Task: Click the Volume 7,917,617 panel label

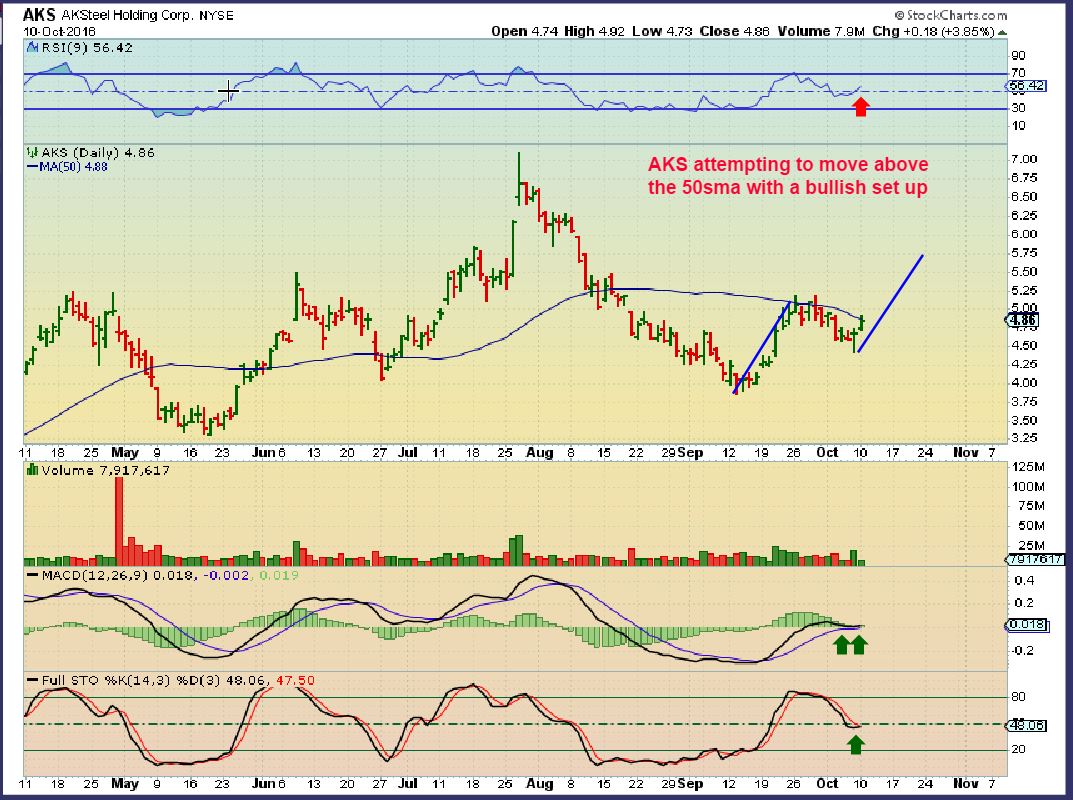Action: [105, 470]
